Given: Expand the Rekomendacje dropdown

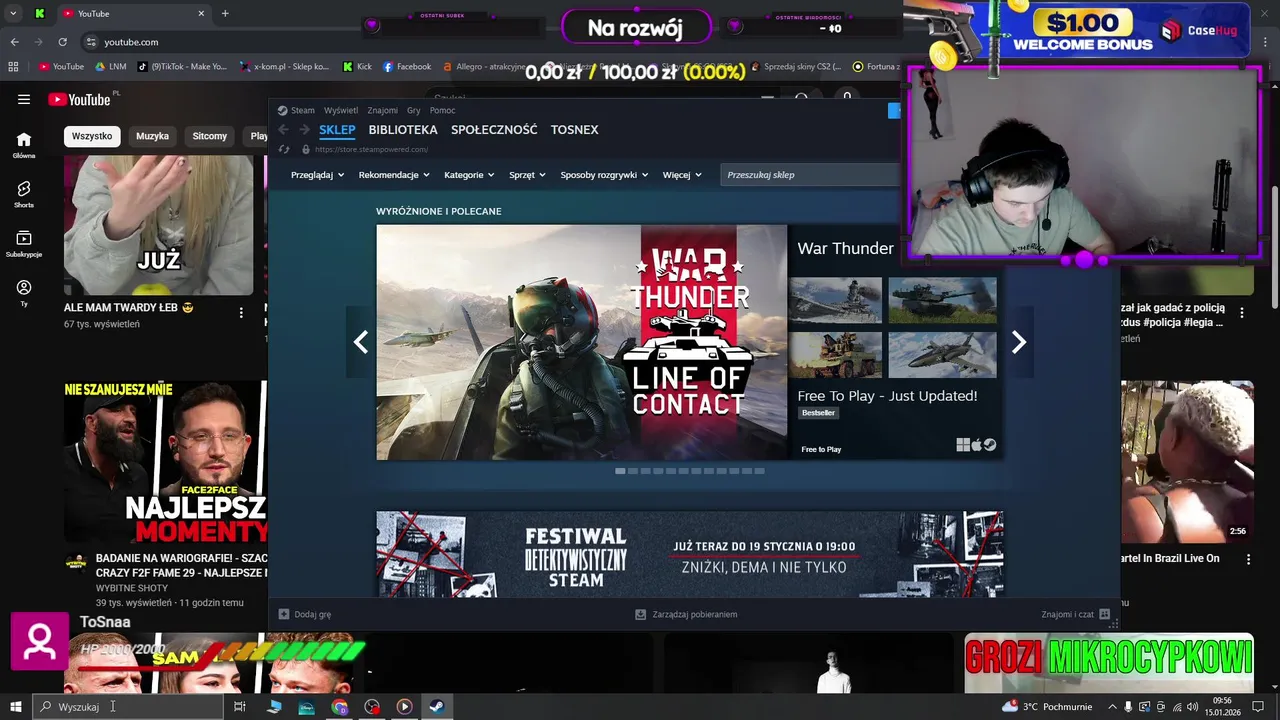Looking at the screenshot, I should [394, 175].
